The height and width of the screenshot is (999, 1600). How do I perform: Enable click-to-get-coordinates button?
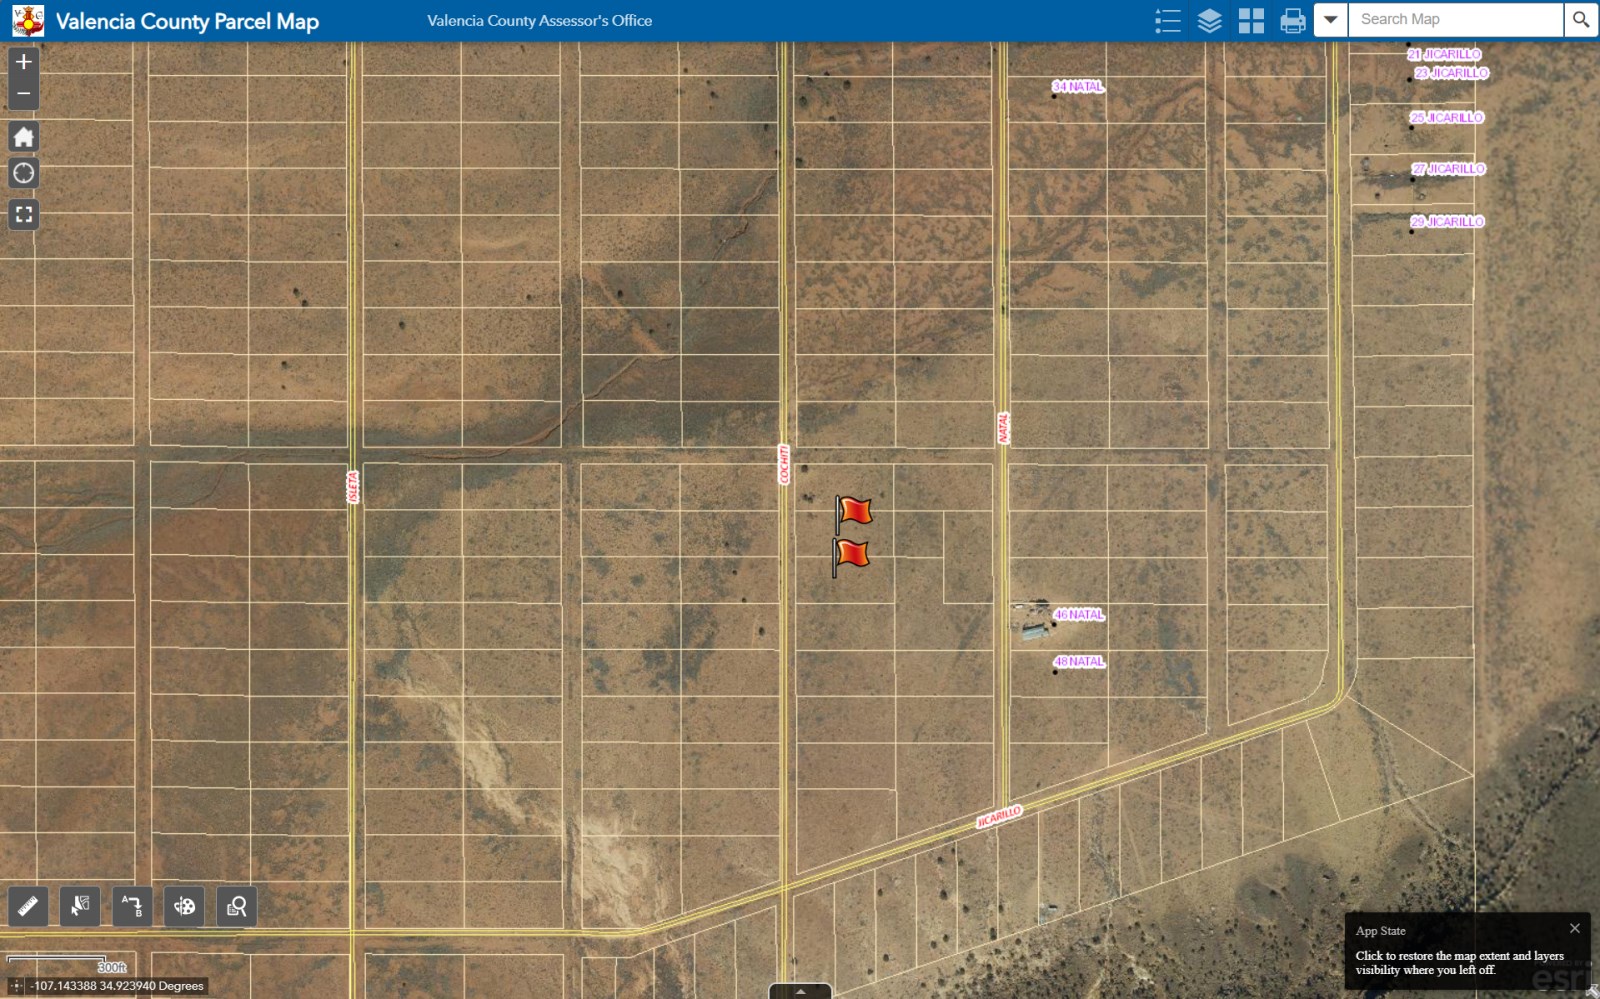point(16,986)
